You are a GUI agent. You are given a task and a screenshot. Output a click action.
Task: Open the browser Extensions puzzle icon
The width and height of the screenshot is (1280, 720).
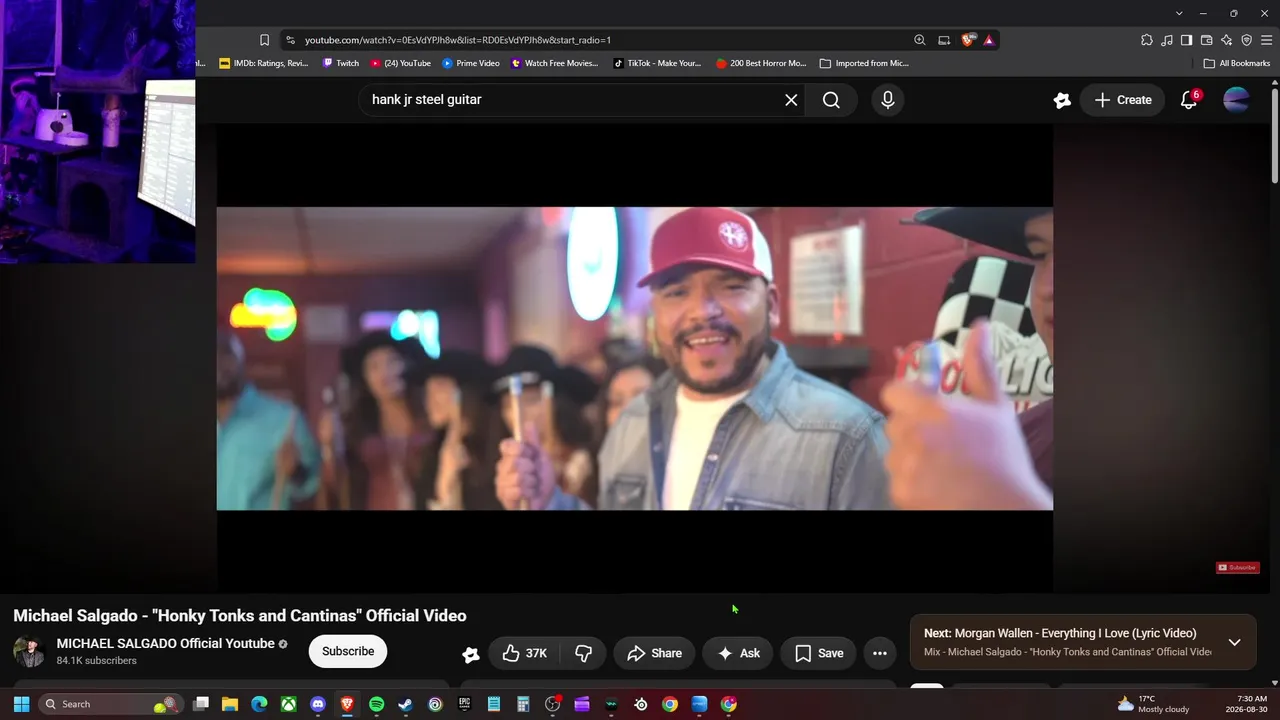[x=1147, y=40]
